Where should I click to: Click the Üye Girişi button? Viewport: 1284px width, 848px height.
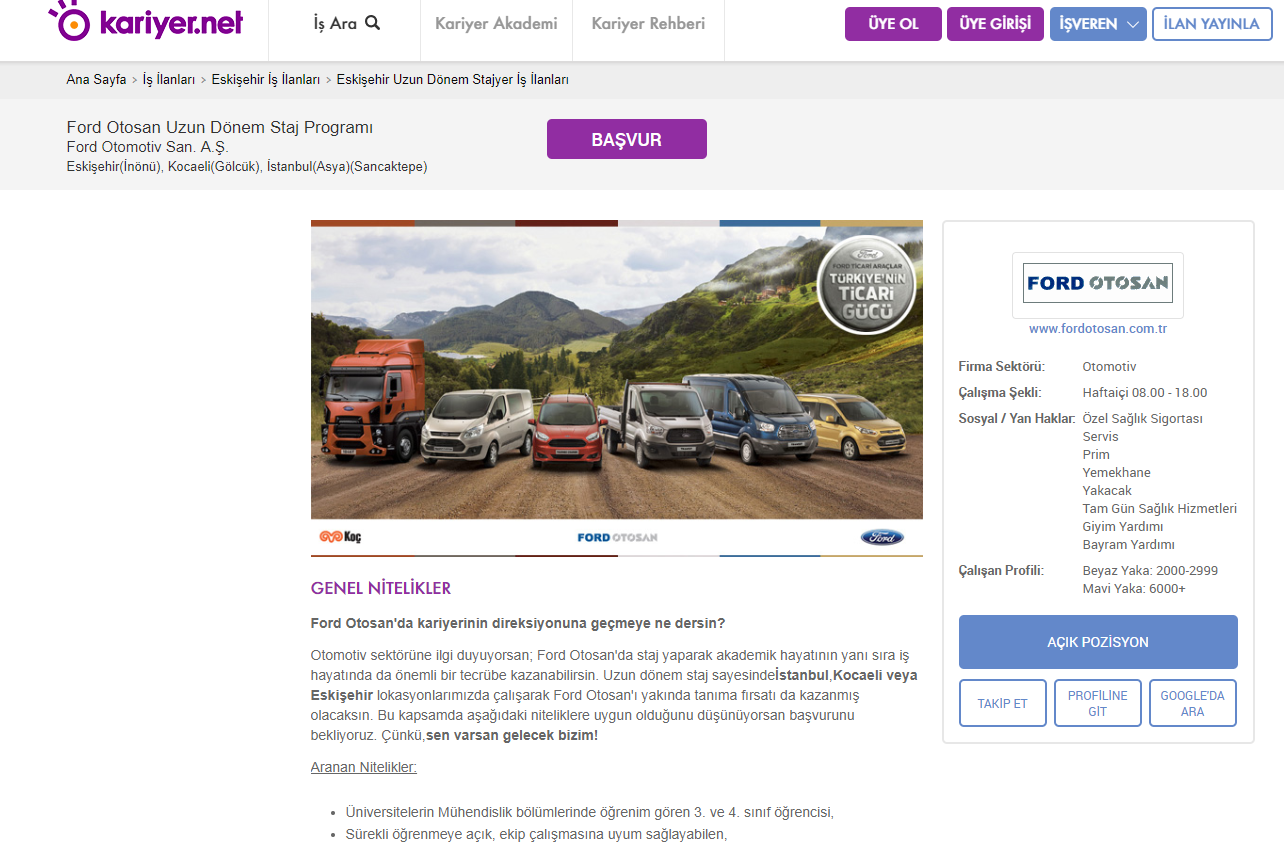click(995, 24)
